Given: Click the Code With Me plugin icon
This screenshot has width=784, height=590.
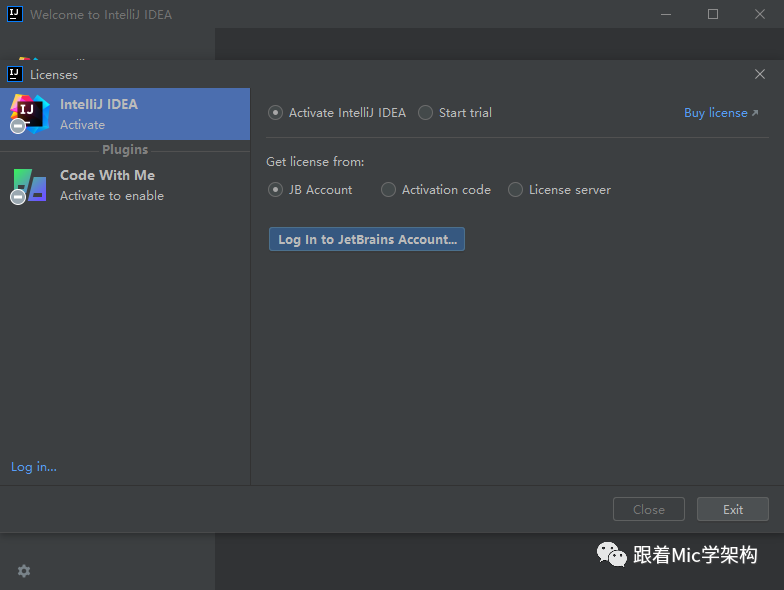Looking at the screenshot, I should click(30, 186).
